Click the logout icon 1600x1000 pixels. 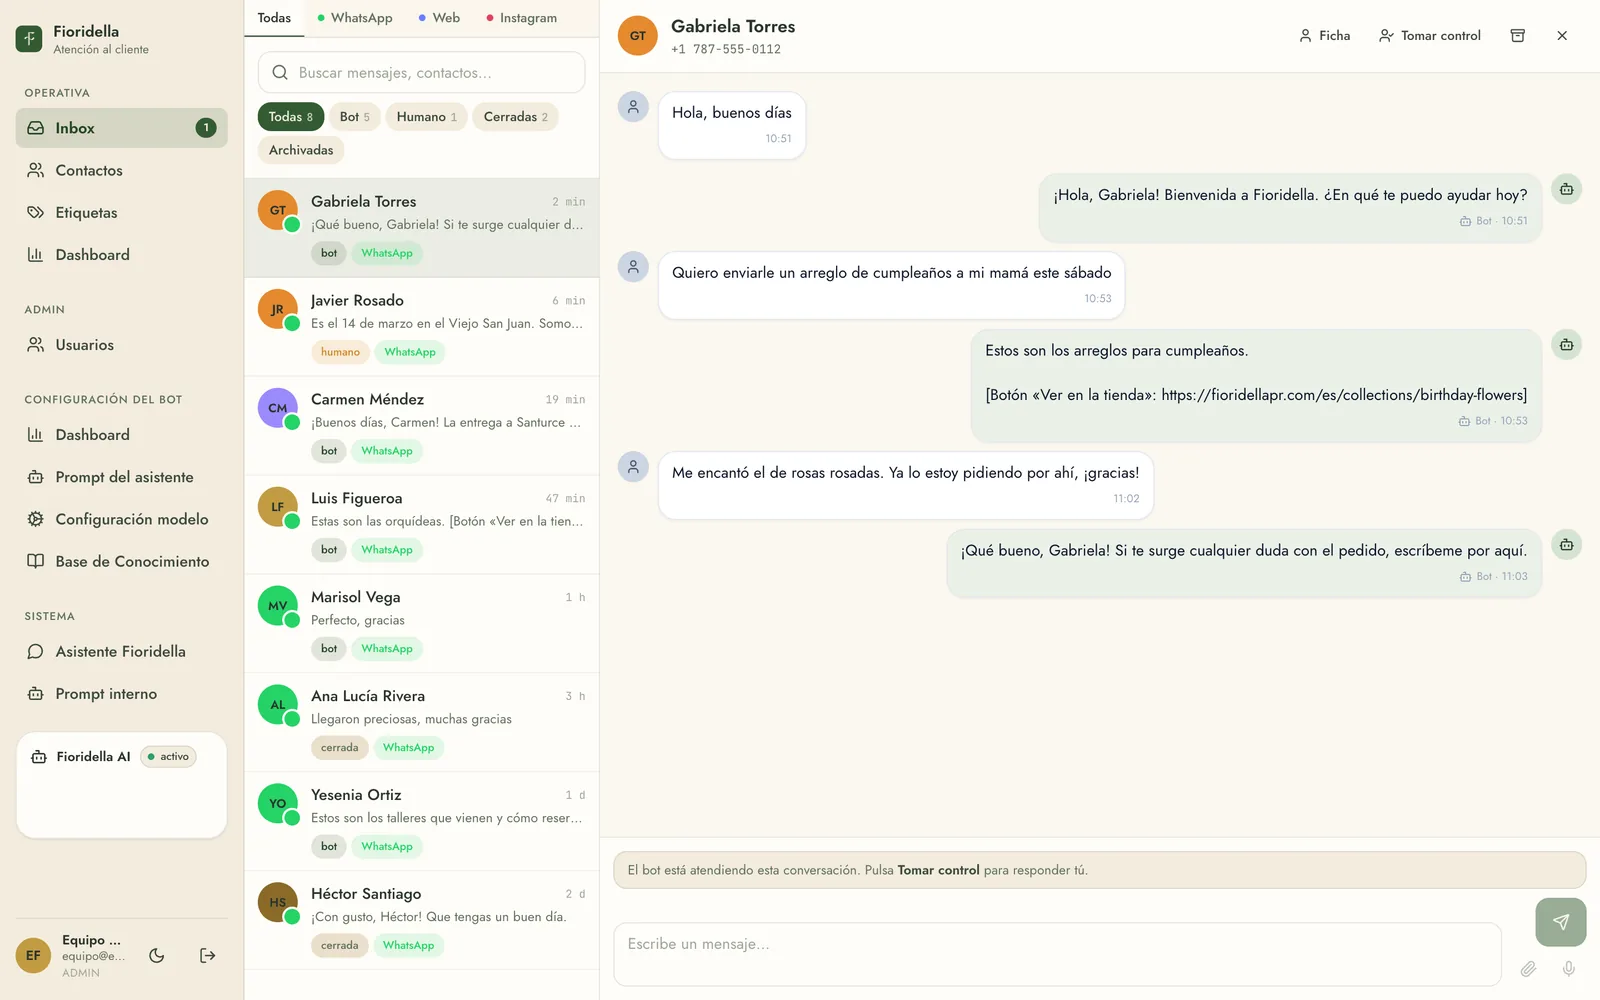tap(207, 955)
